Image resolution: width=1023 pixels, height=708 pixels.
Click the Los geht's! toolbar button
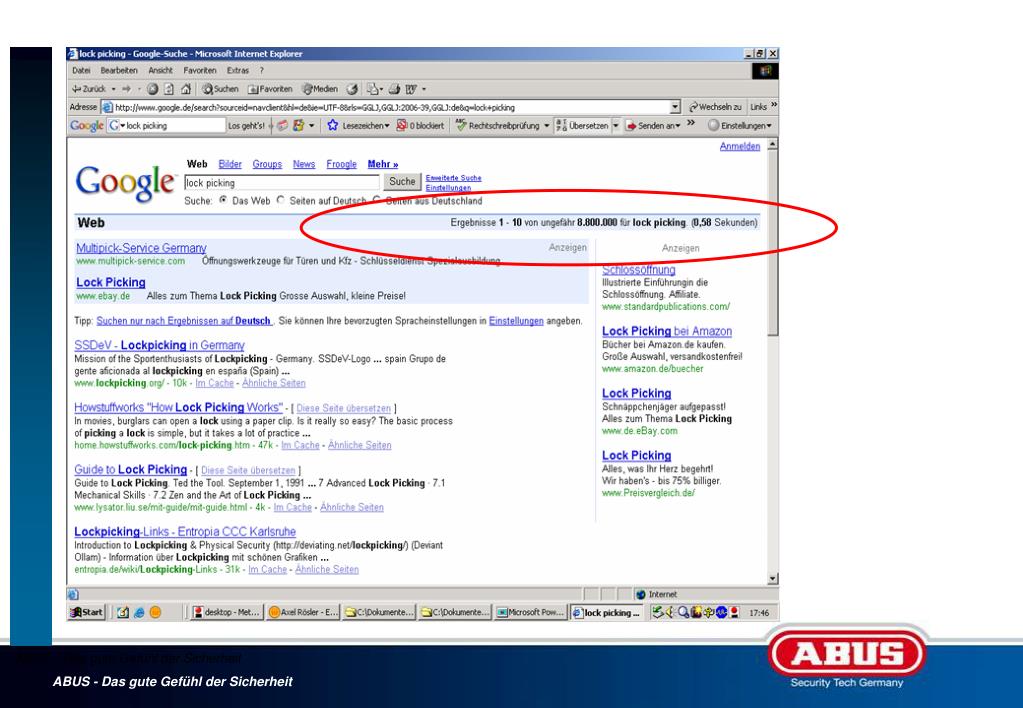[x=246, y=125]
